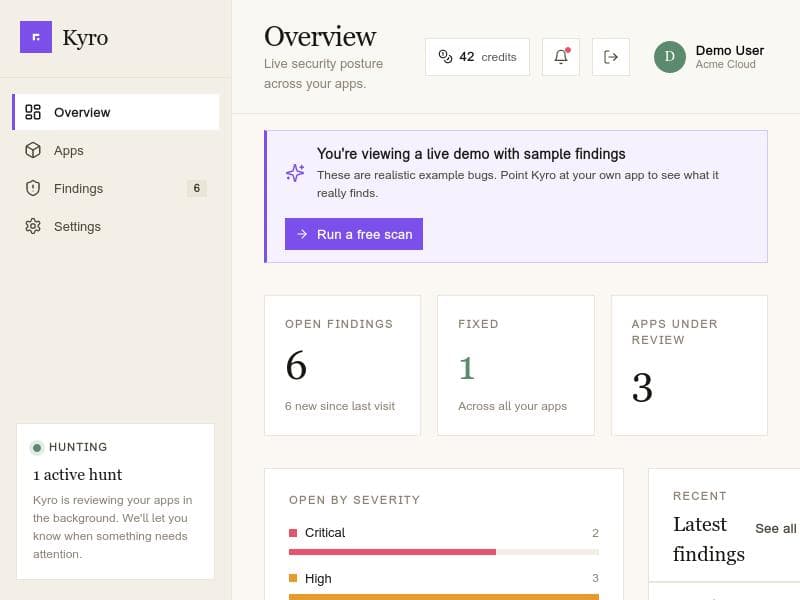Click the 'Latest findings' heading

pos(709,539)
